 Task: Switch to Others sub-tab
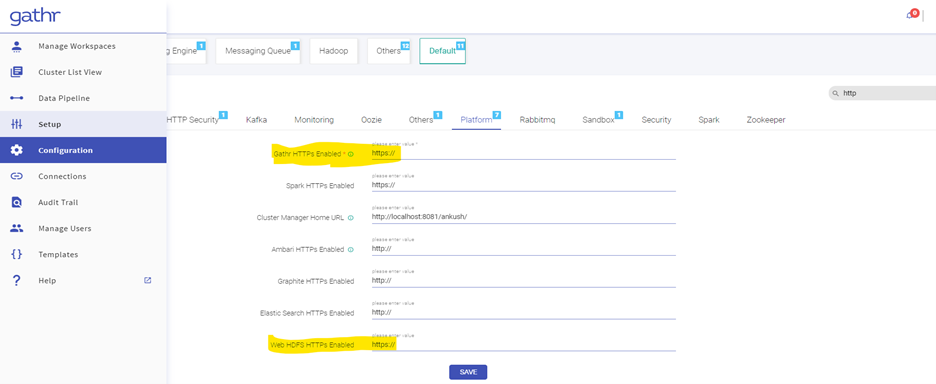pos(421,120)
